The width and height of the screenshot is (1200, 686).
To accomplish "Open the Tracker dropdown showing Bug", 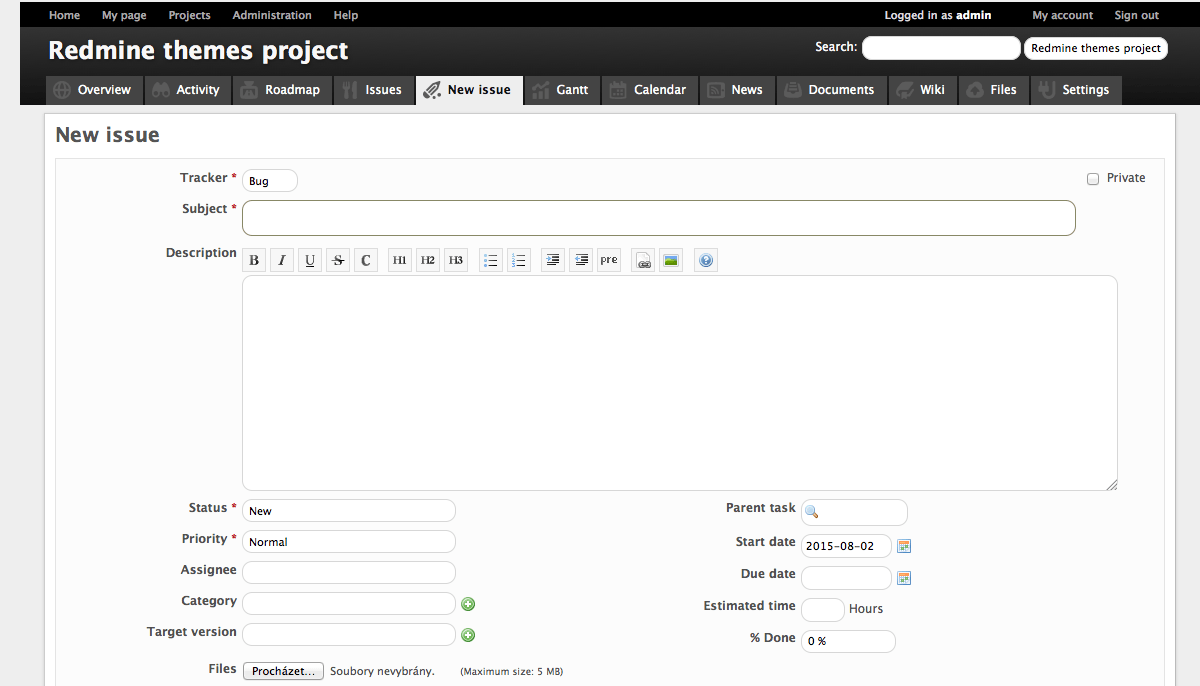I will point(270,181).
